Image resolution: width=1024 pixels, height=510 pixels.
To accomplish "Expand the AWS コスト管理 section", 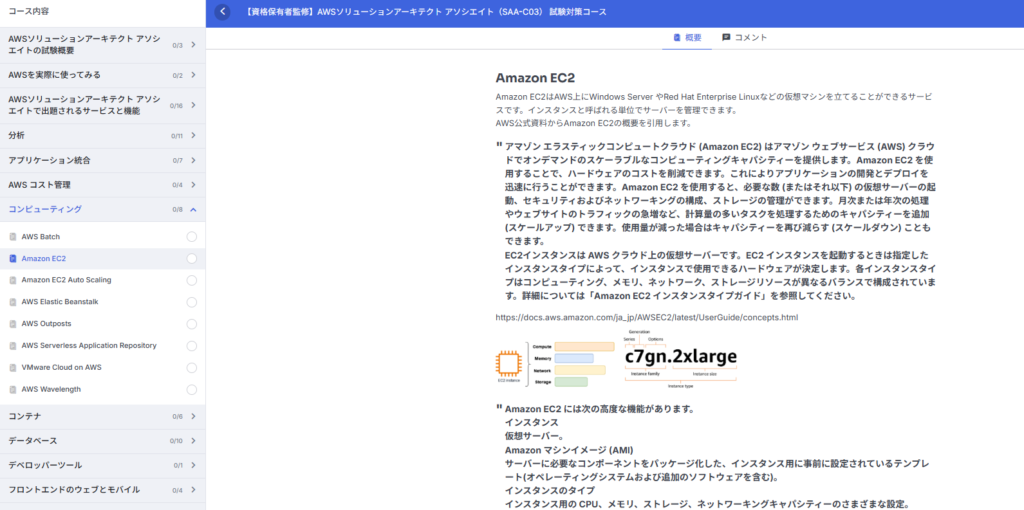I will click(192, 185).
